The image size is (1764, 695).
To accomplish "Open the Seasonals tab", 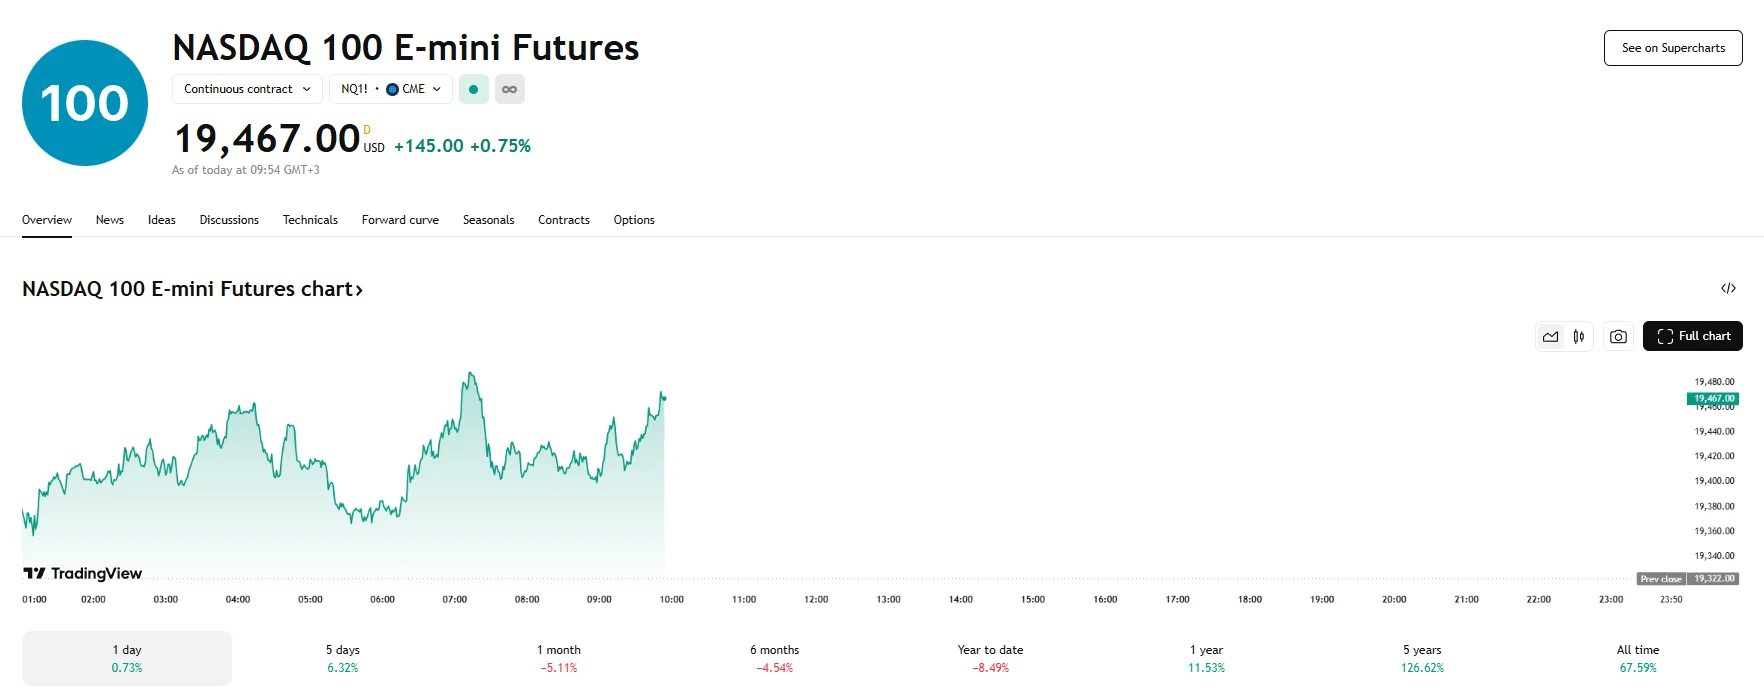I will tap(489, 219).
